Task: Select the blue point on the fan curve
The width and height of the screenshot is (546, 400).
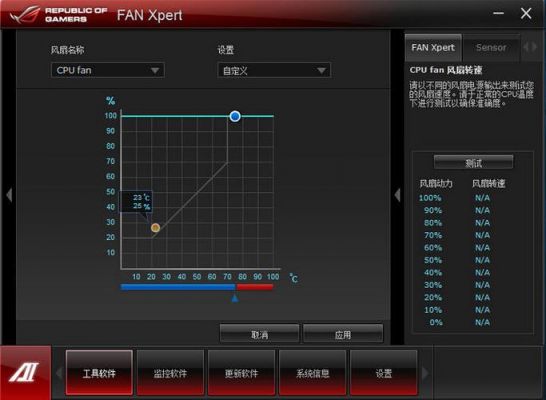Action: [x=235, y=116]
